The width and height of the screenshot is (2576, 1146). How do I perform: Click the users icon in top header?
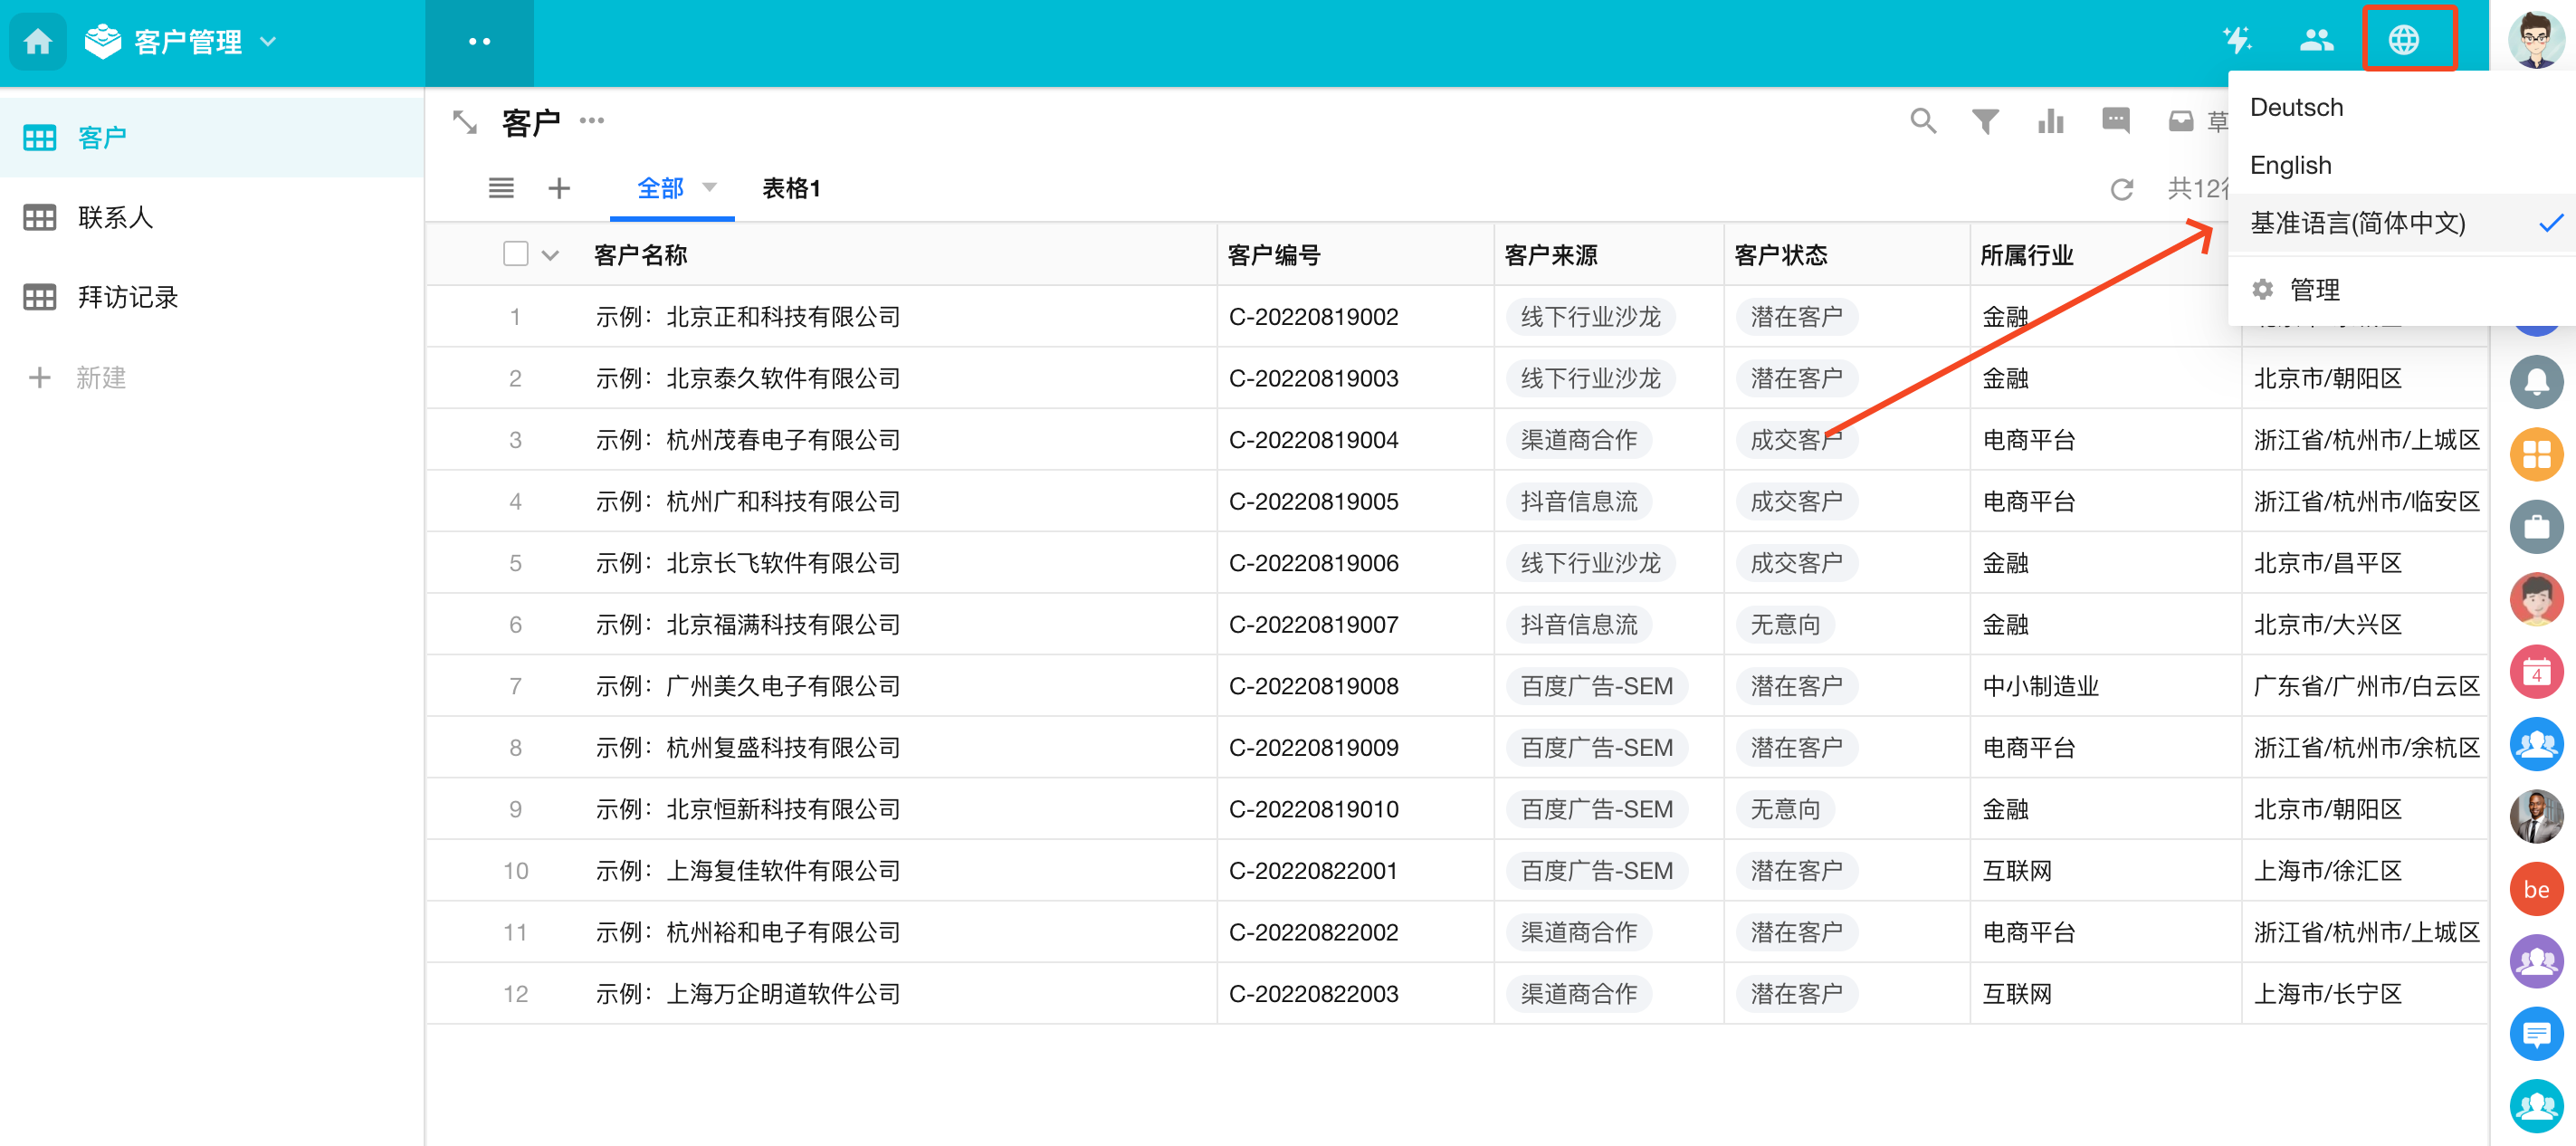point(2316,40)
